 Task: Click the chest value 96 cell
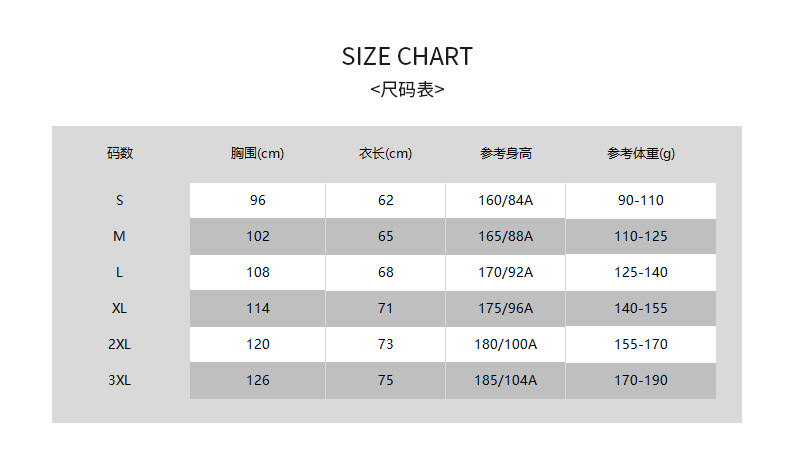coord(258,200)
